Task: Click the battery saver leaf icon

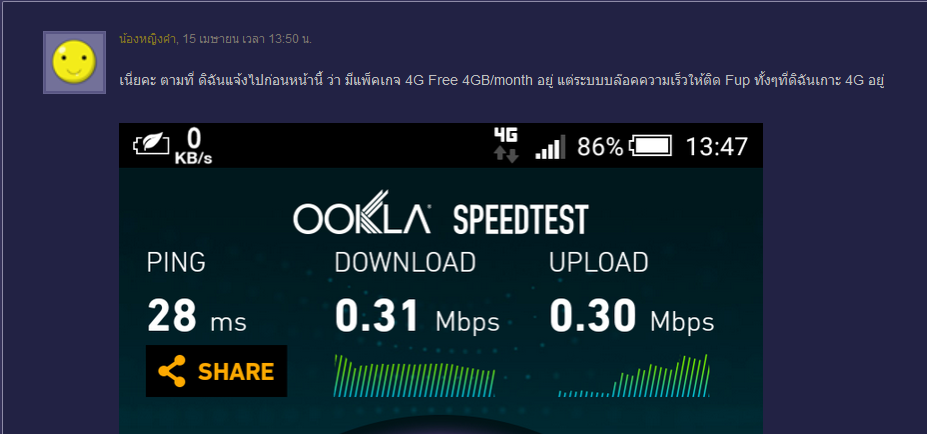Action: click(151, 145)
